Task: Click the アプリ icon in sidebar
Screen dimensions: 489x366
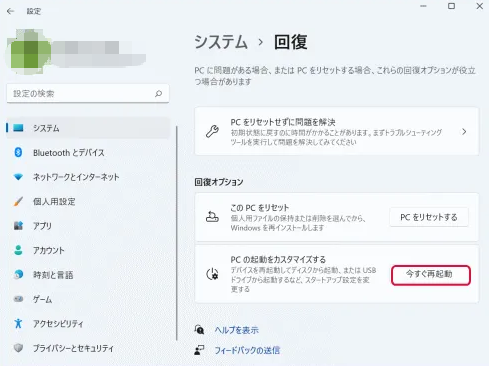Action: 18,226
